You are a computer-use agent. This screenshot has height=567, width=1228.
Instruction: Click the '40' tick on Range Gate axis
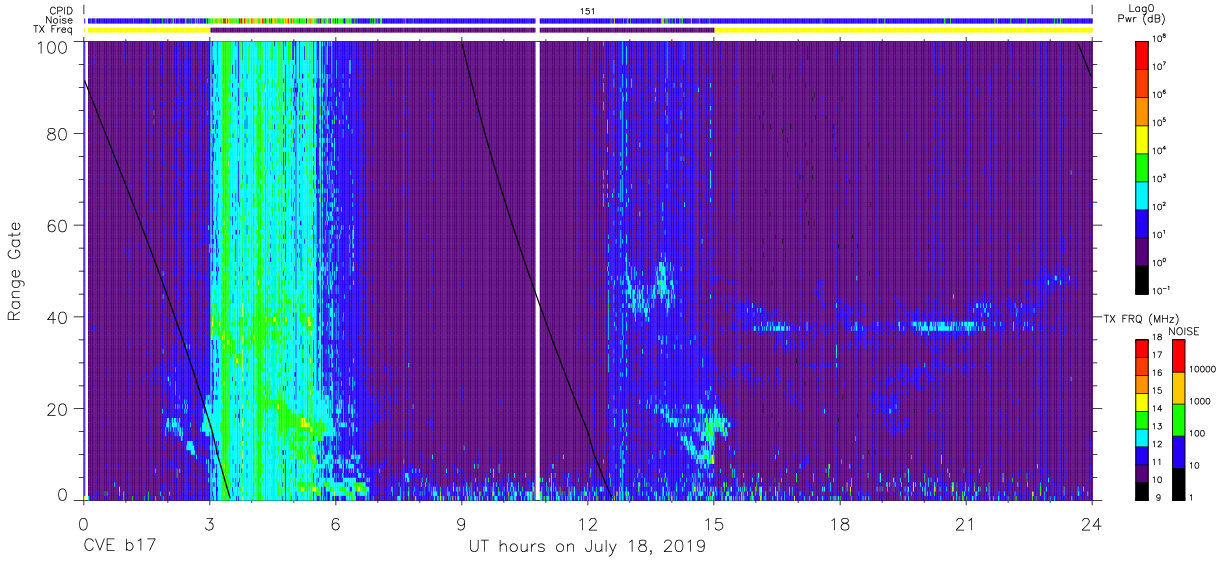click(x=58, y=317)
